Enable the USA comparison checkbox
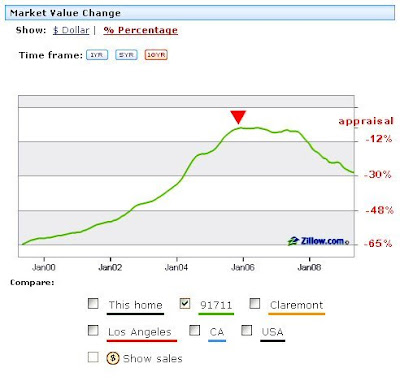This screenshot has width=400, height=381. (x=247, y=330)
